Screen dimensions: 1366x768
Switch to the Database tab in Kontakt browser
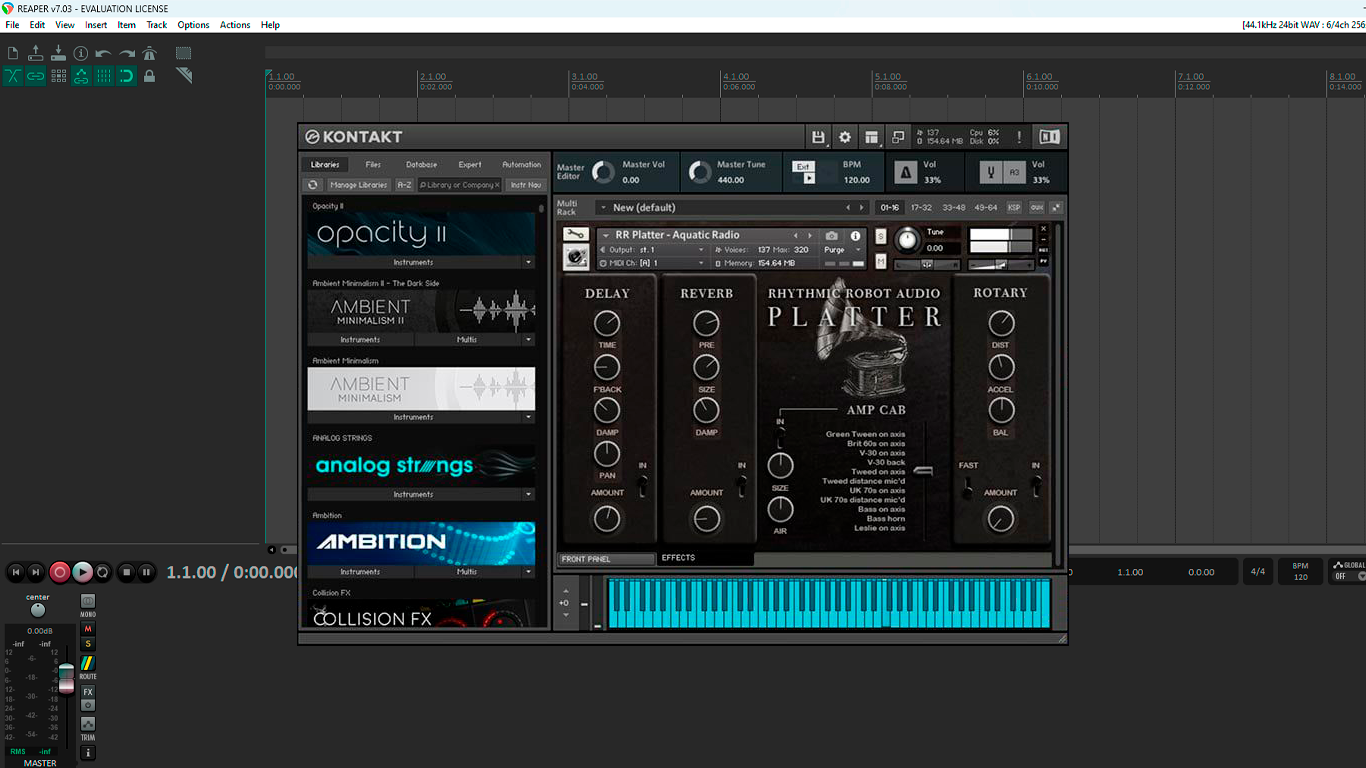pos(421,165)
